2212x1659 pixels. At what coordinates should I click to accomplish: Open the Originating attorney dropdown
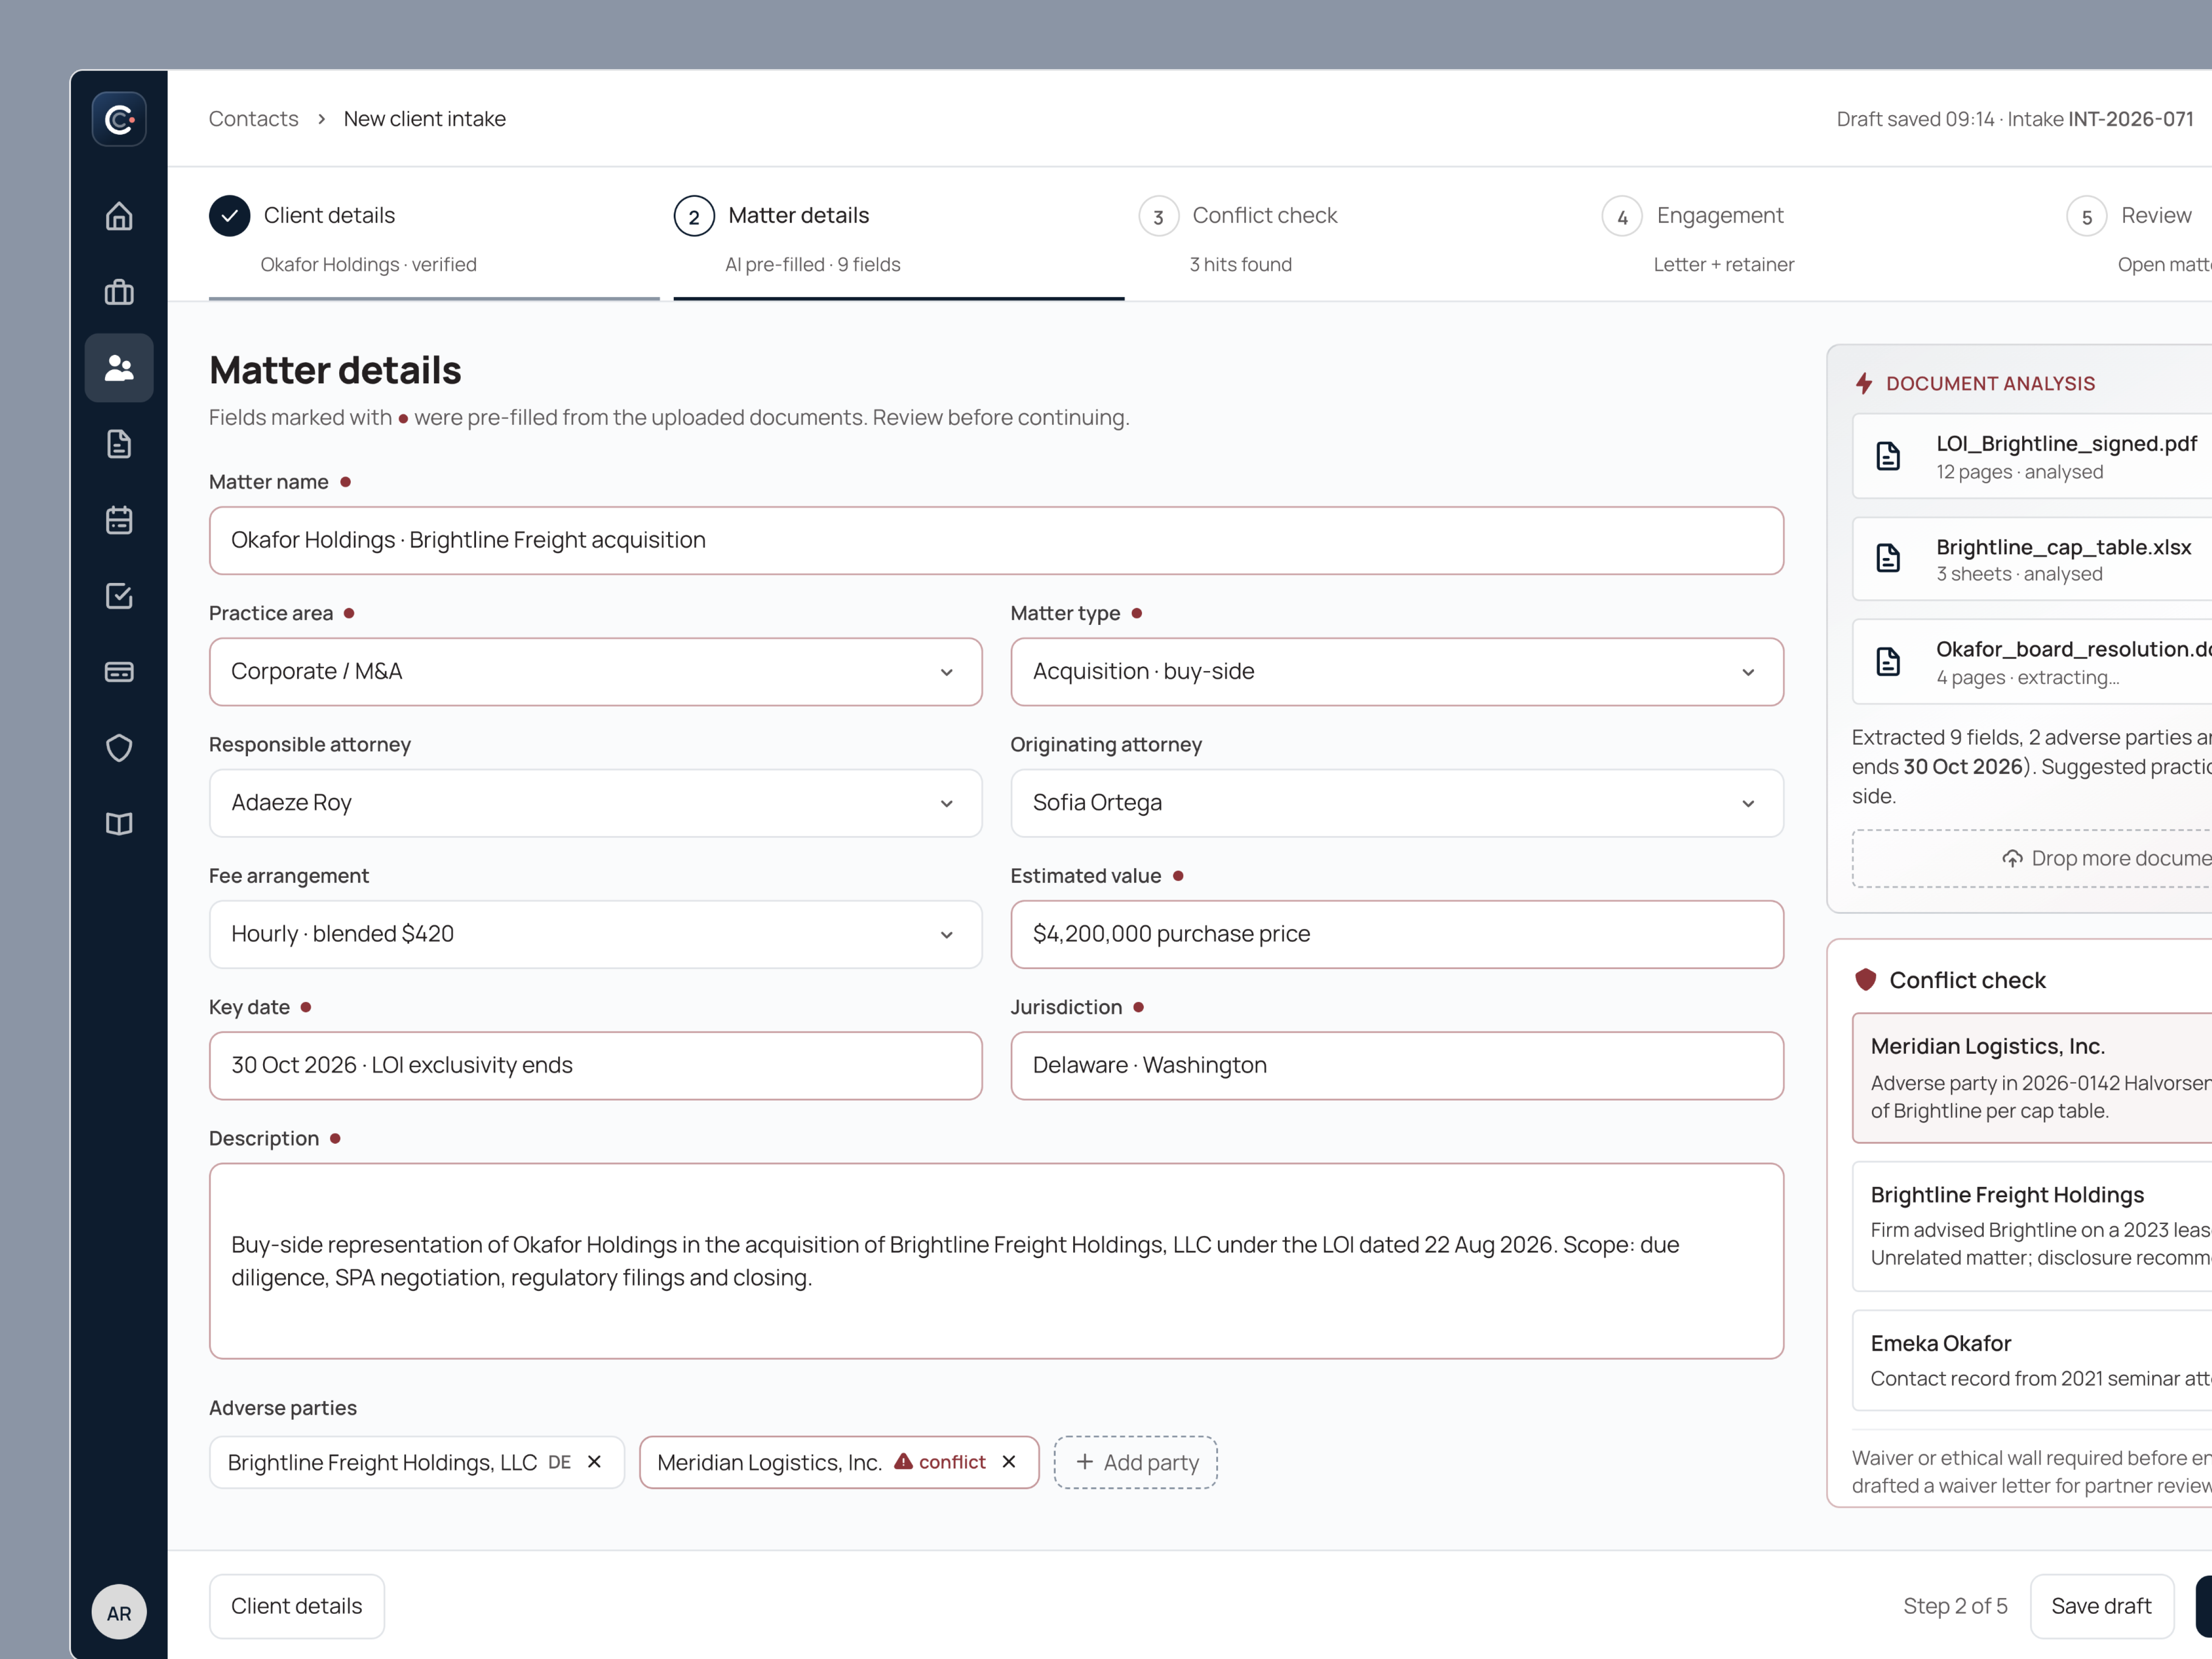1397,803
